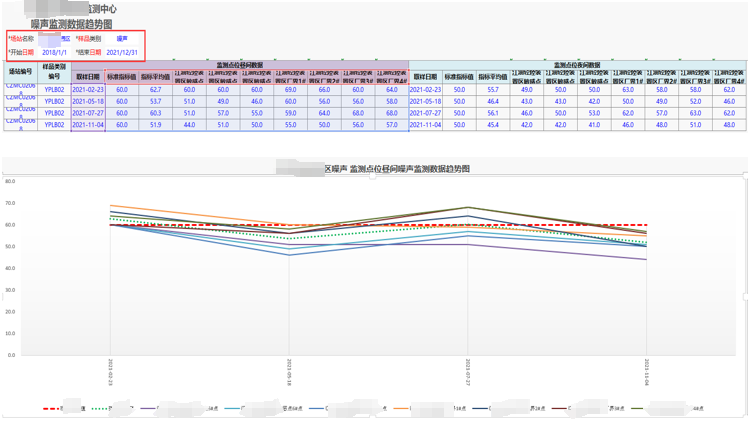Click the 指标平均值 header in nighttime table
Viewport: 755px width, 421px height.
click(x=493, y=76)
